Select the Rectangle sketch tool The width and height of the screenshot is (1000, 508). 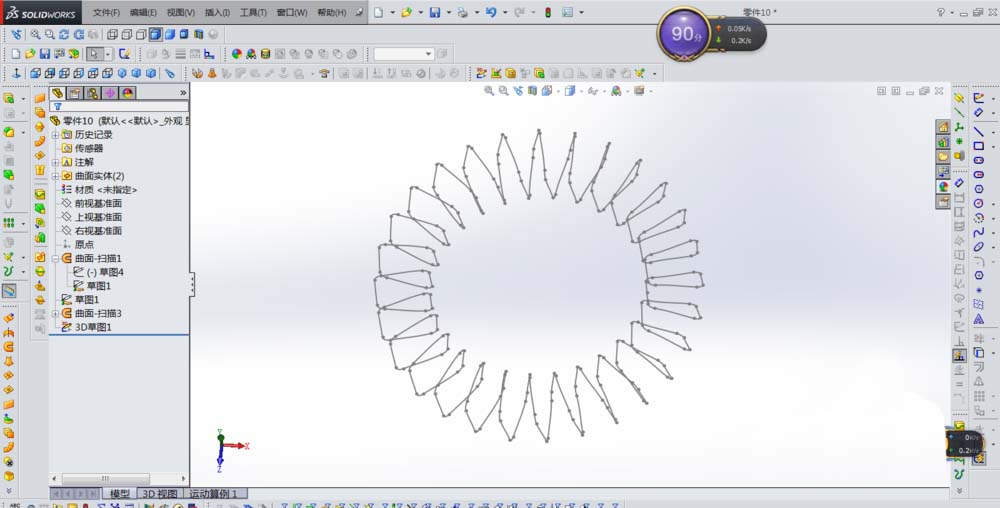[x=978, y=146]
